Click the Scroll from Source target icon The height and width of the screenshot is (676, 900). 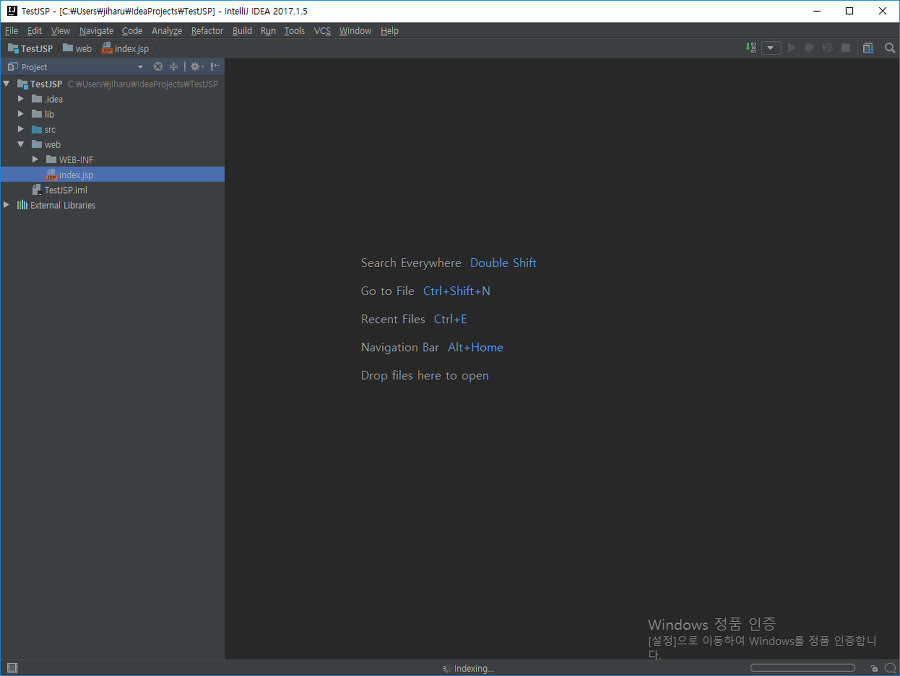[x=158, y=67]
